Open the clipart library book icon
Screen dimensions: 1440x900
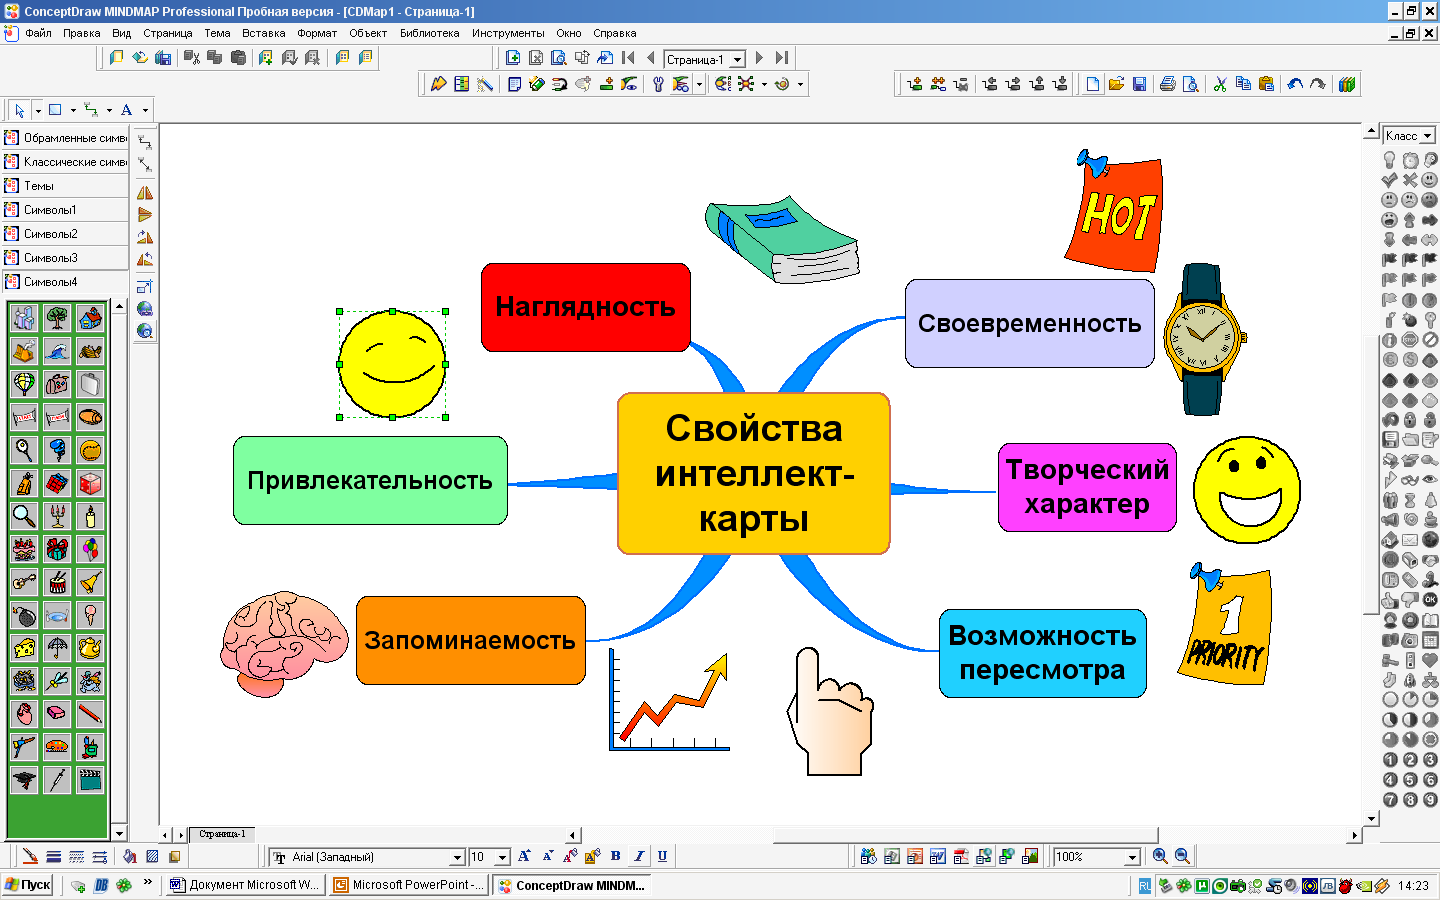1347,84
